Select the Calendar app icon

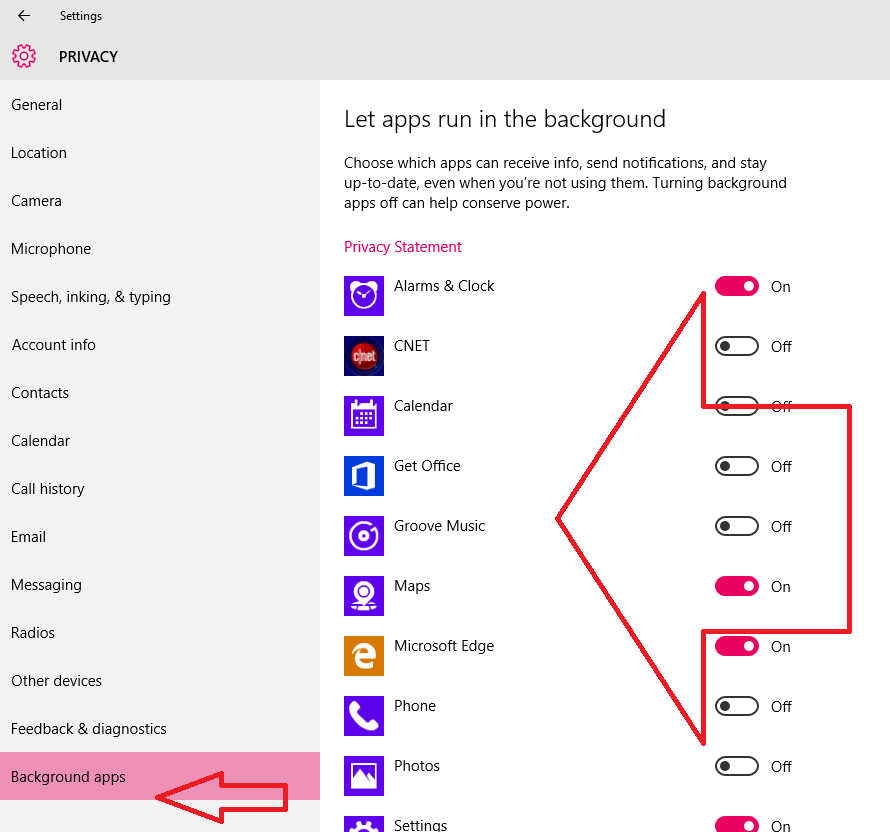click(x=363, y=416)
